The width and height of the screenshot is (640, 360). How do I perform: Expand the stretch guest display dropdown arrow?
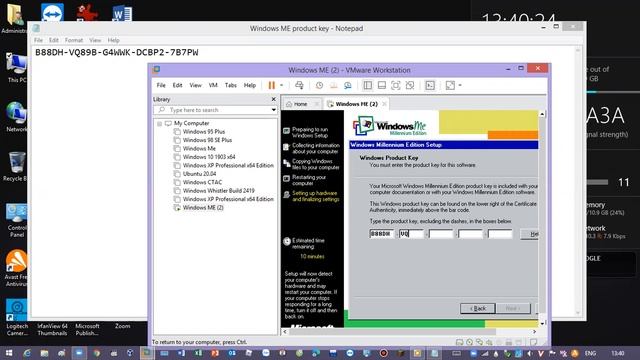(x=460, y=85)
